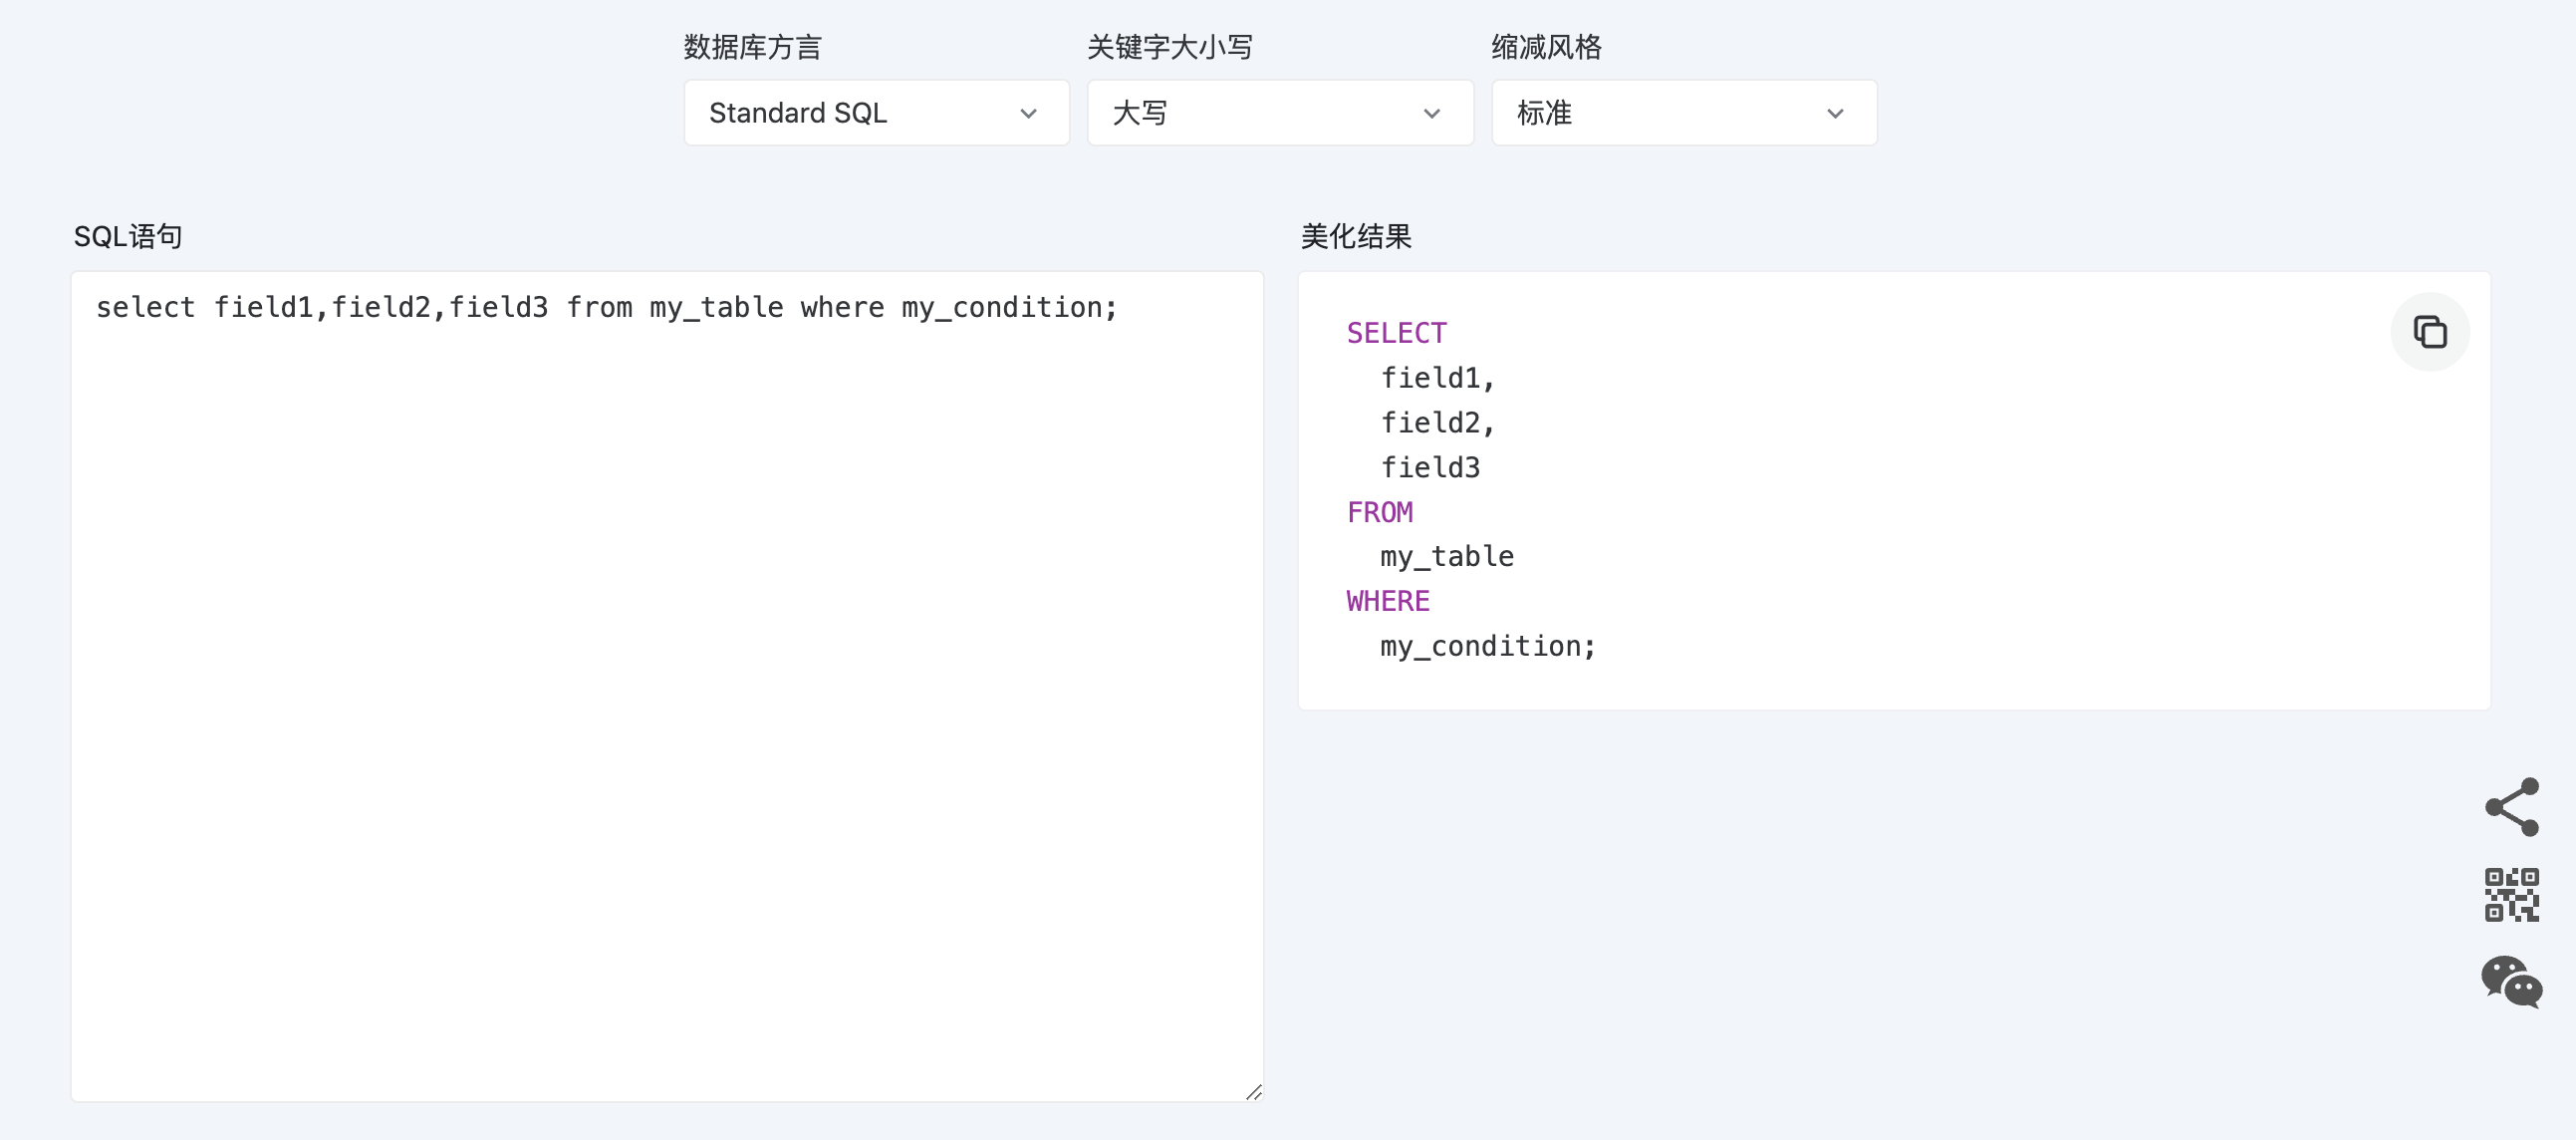Click the my_table text in the result
The height and width of the screenshot is (1140, 2576).
1446,556
